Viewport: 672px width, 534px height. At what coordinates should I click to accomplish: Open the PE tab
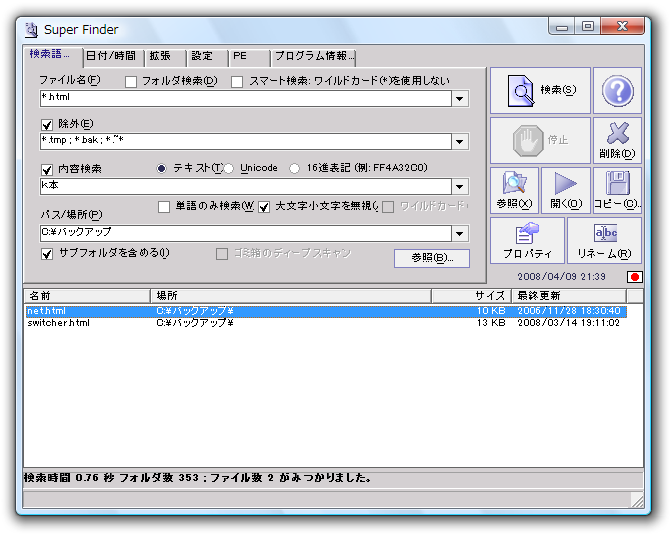point(249,57)
